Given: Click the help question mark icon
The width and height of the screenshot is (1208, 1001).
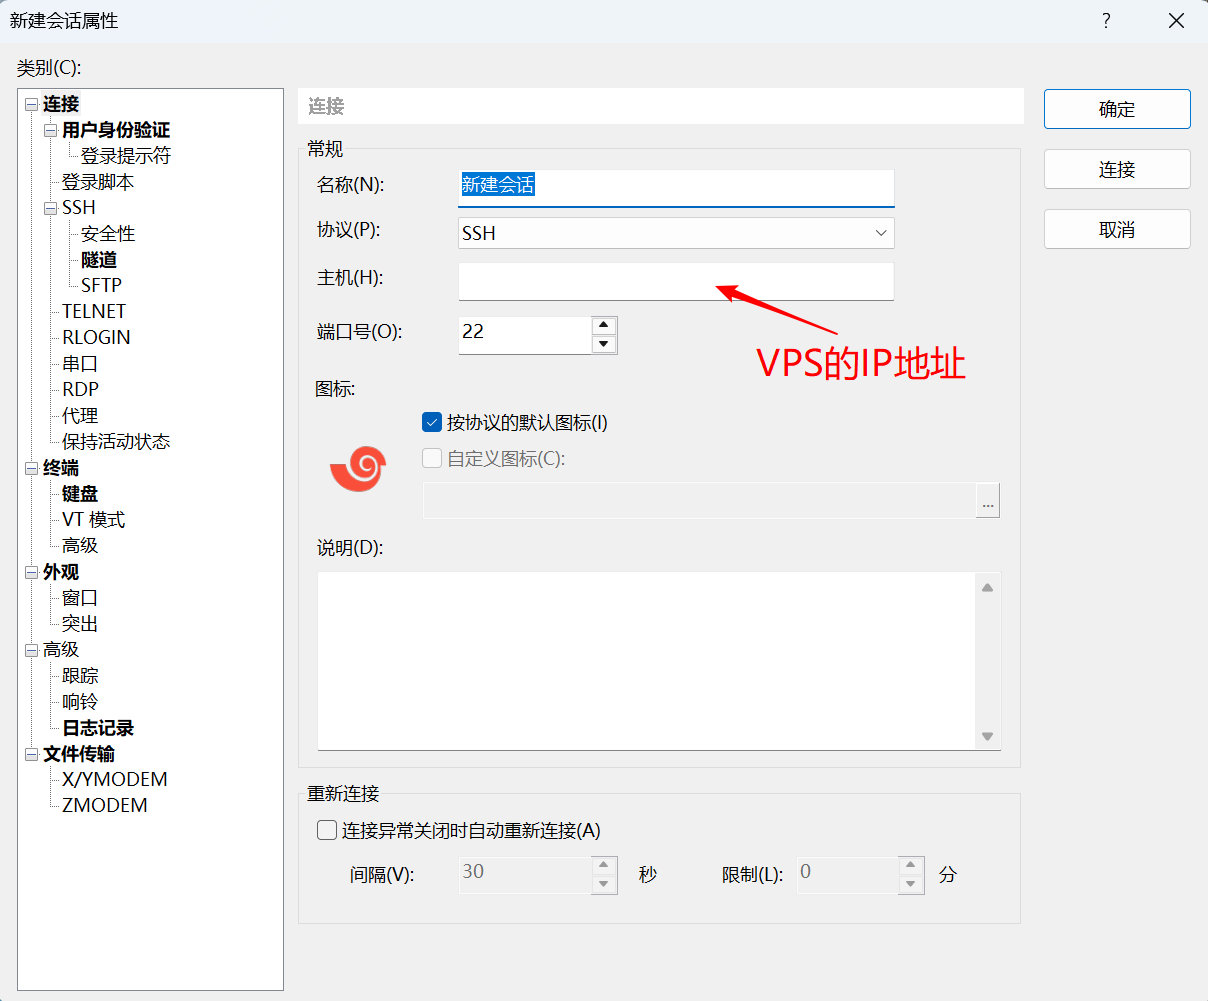Looking at the screenshot, I should pyautogui.click(x=1106, y=21).
